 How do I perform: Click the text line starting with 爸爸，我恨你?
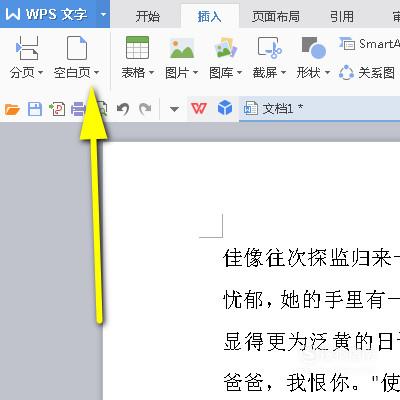pyautogui.click(x=311, y=383)
